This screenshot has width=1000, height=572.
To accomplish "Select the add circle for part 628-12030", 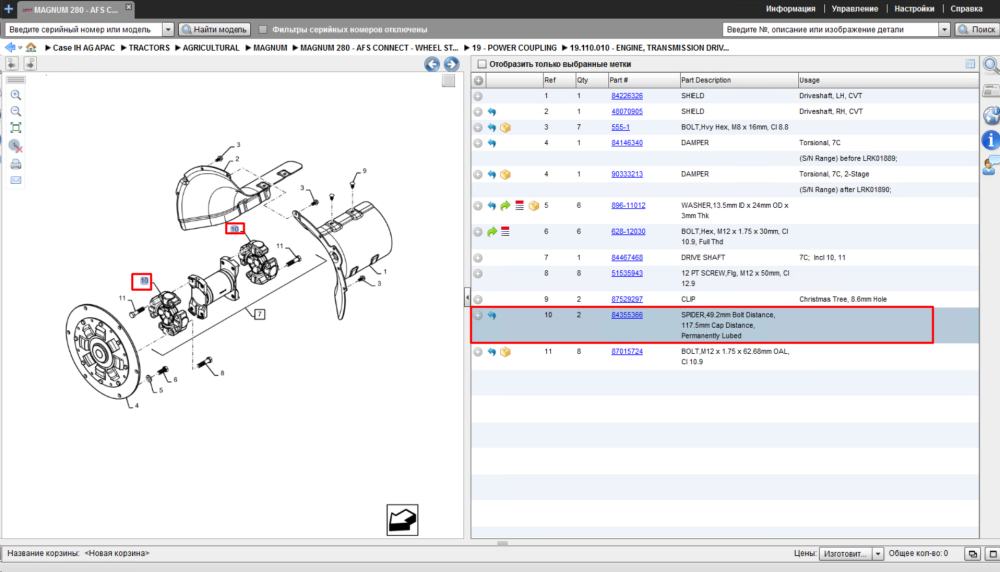I will click(478, 232).
